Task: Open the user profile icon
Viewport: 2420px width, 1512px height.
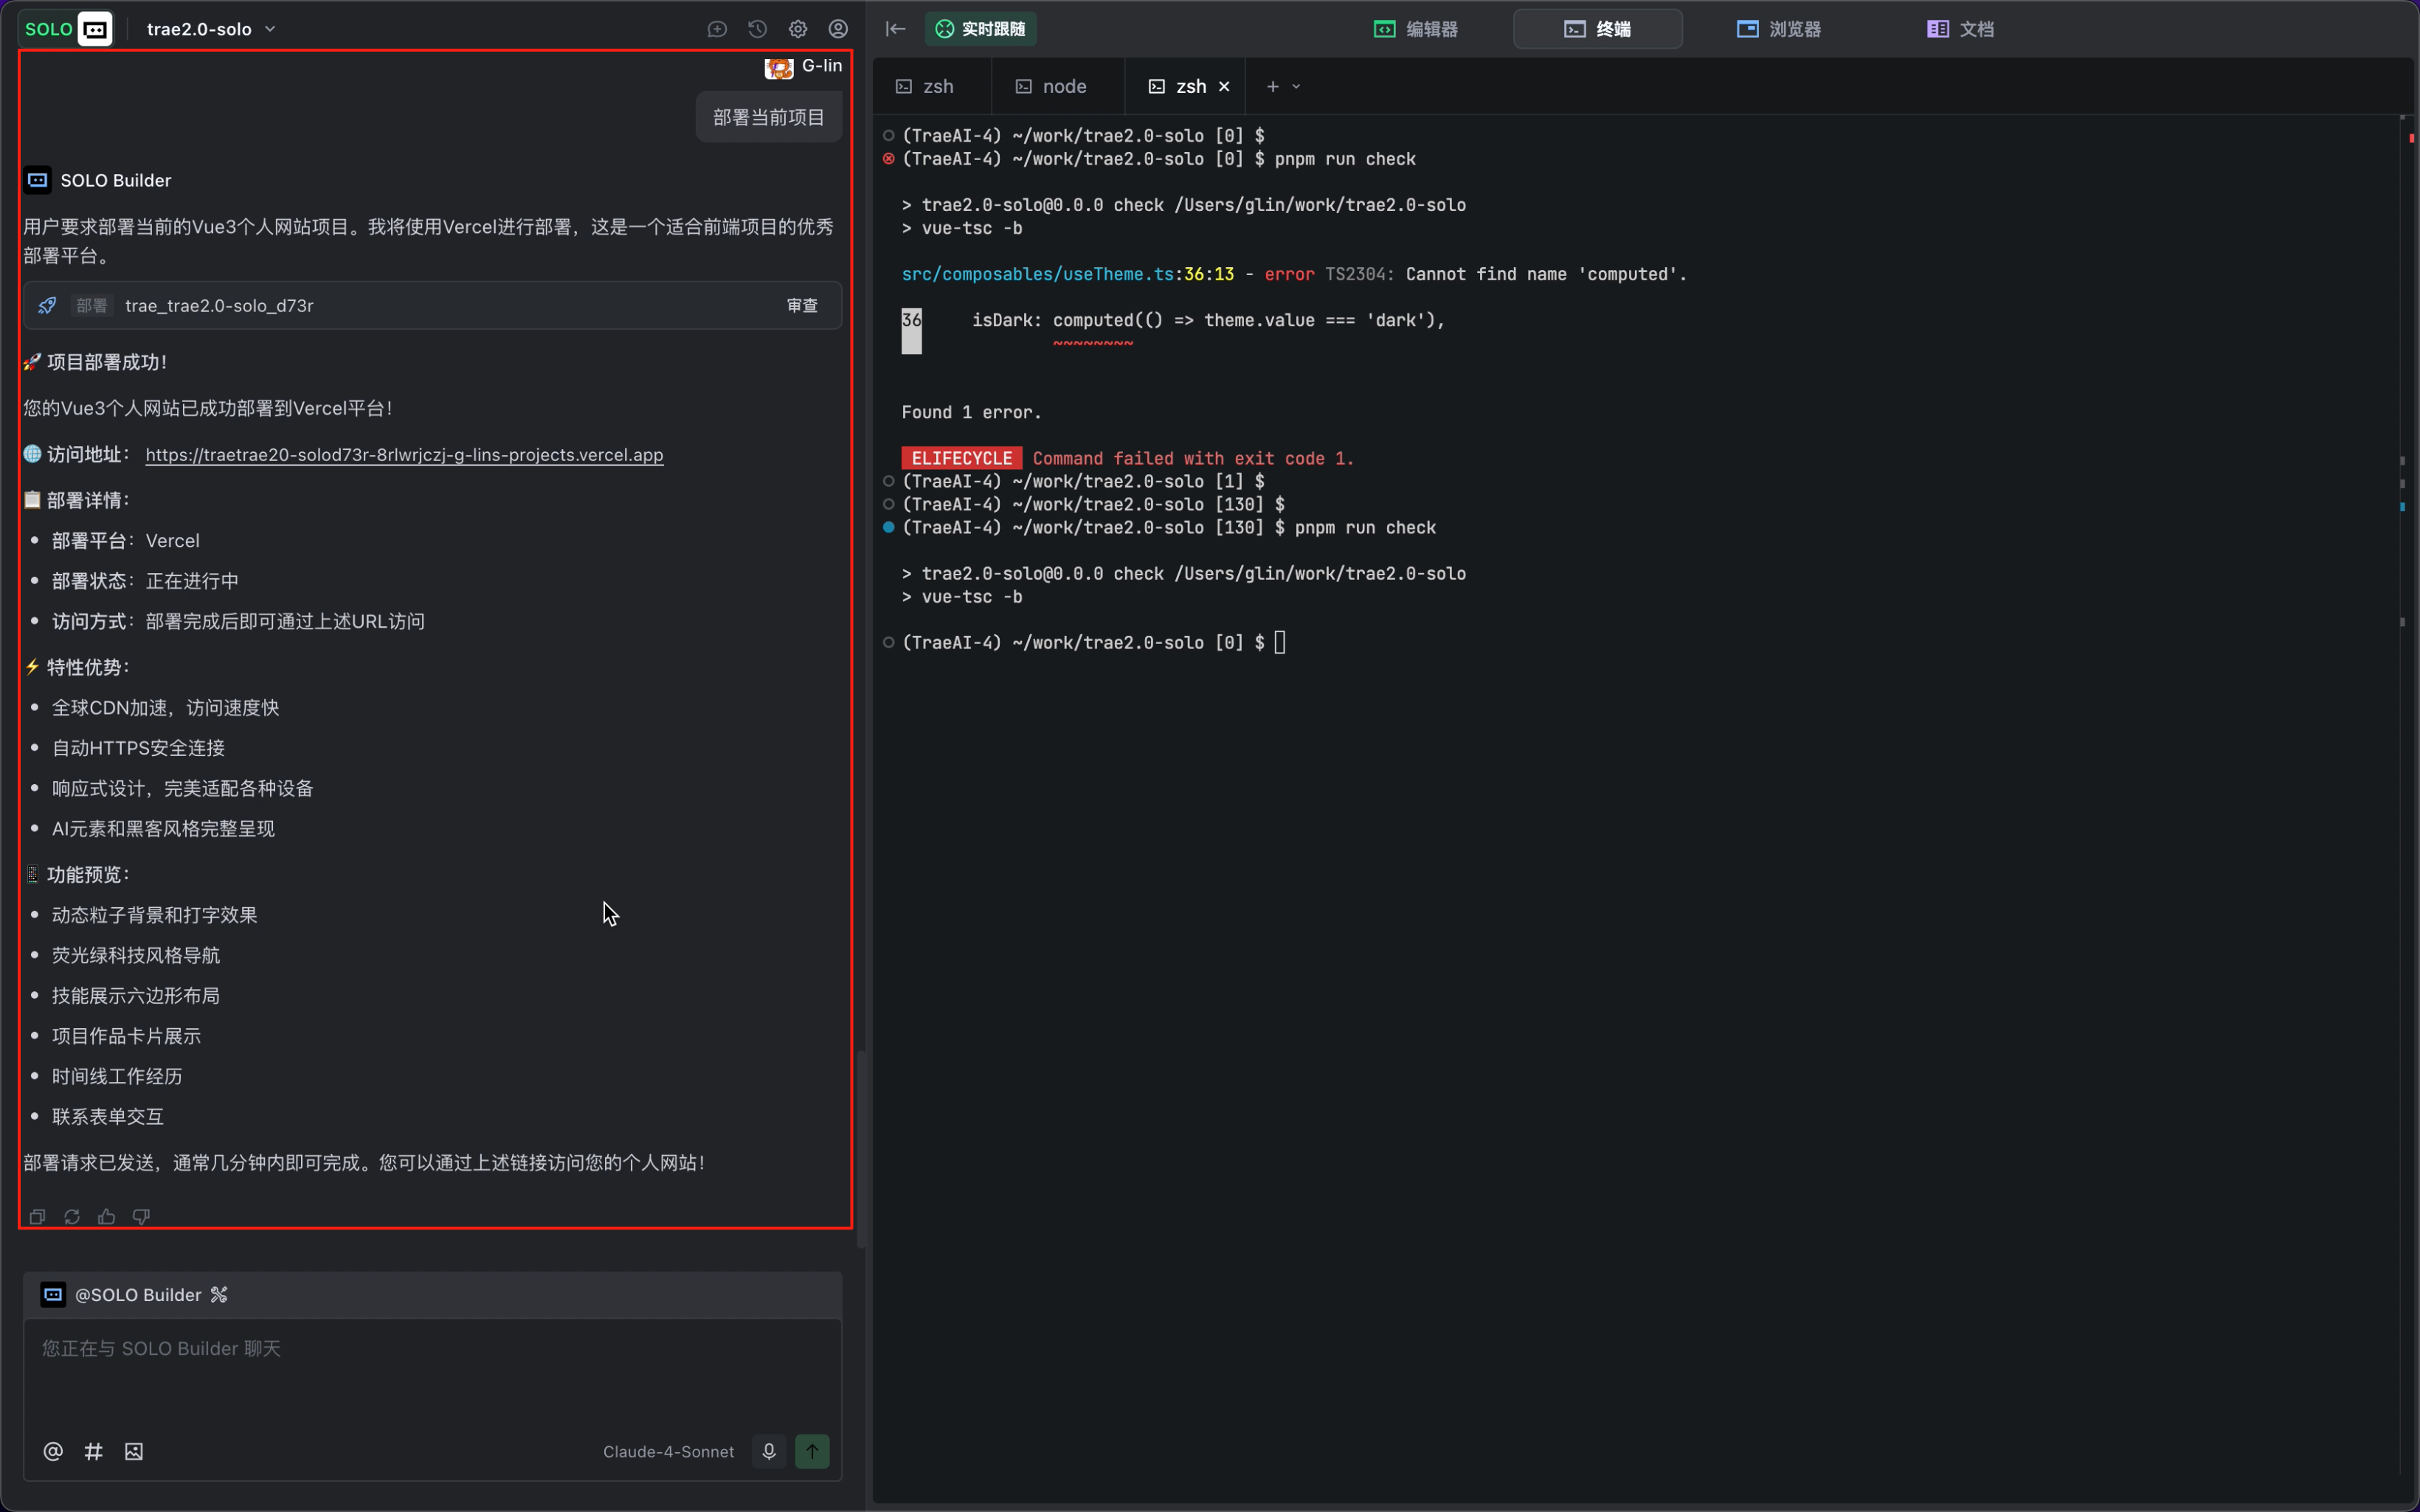Action: click(838, 29)
